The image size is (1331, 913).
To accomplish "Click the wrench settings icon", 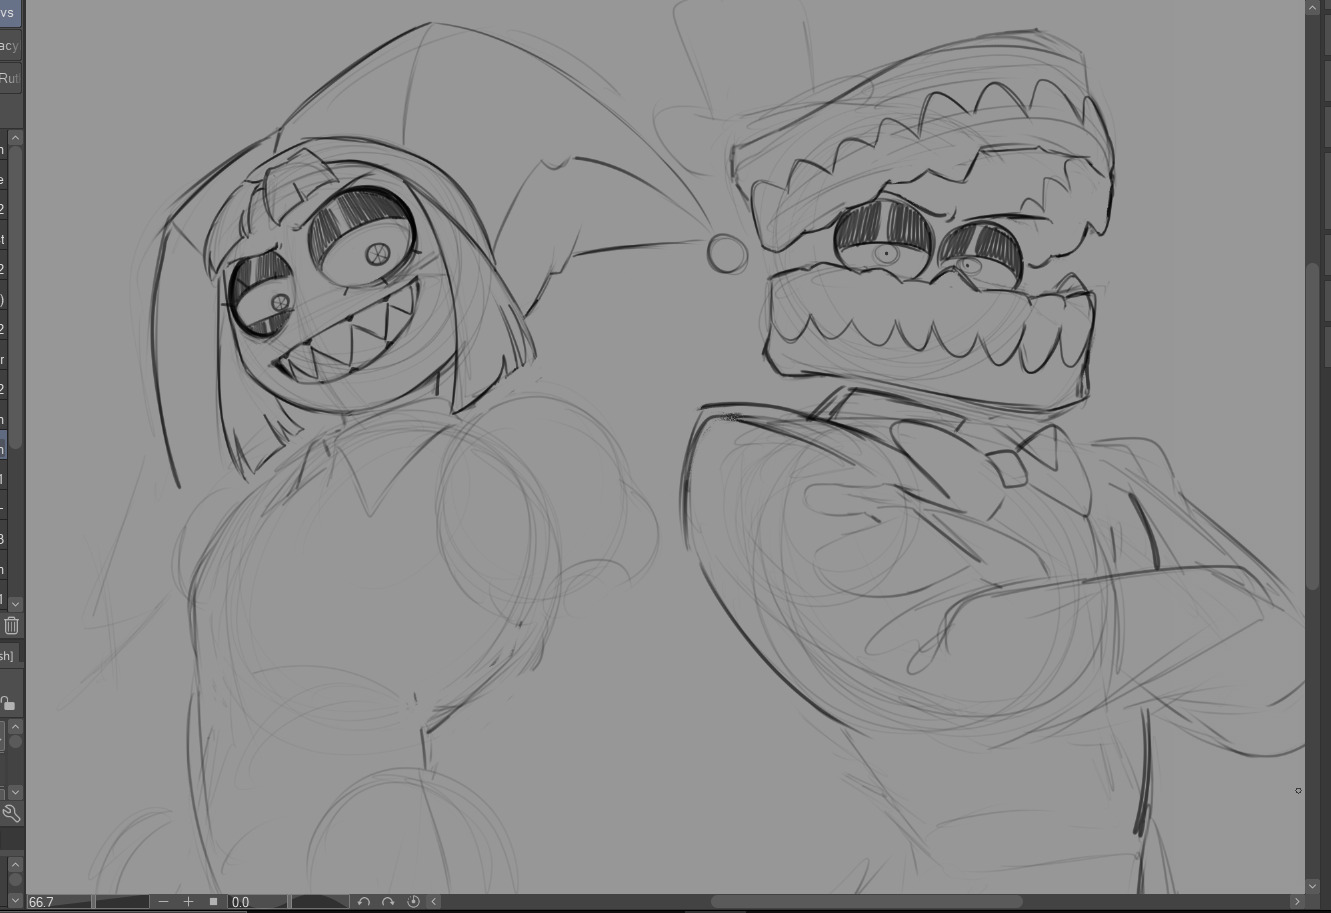I will (x=11, y=813).
